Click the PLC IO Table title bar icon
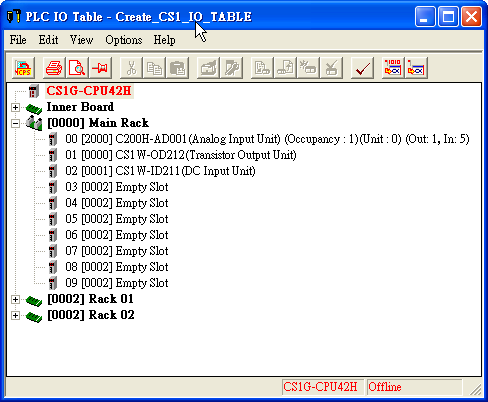The image size is (488, 402). (x=14, y=16)
